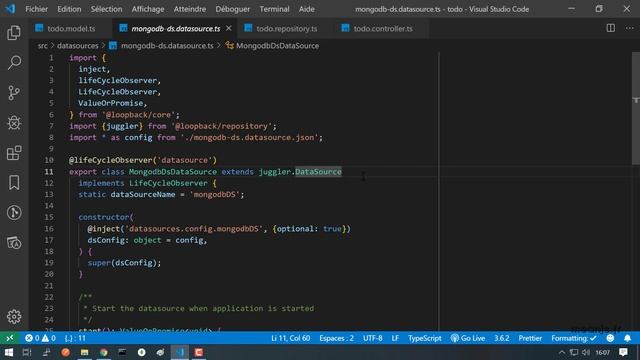Open the last activity bar icon above the gear
The image size is (640, 360).
[x=14, y=243]
